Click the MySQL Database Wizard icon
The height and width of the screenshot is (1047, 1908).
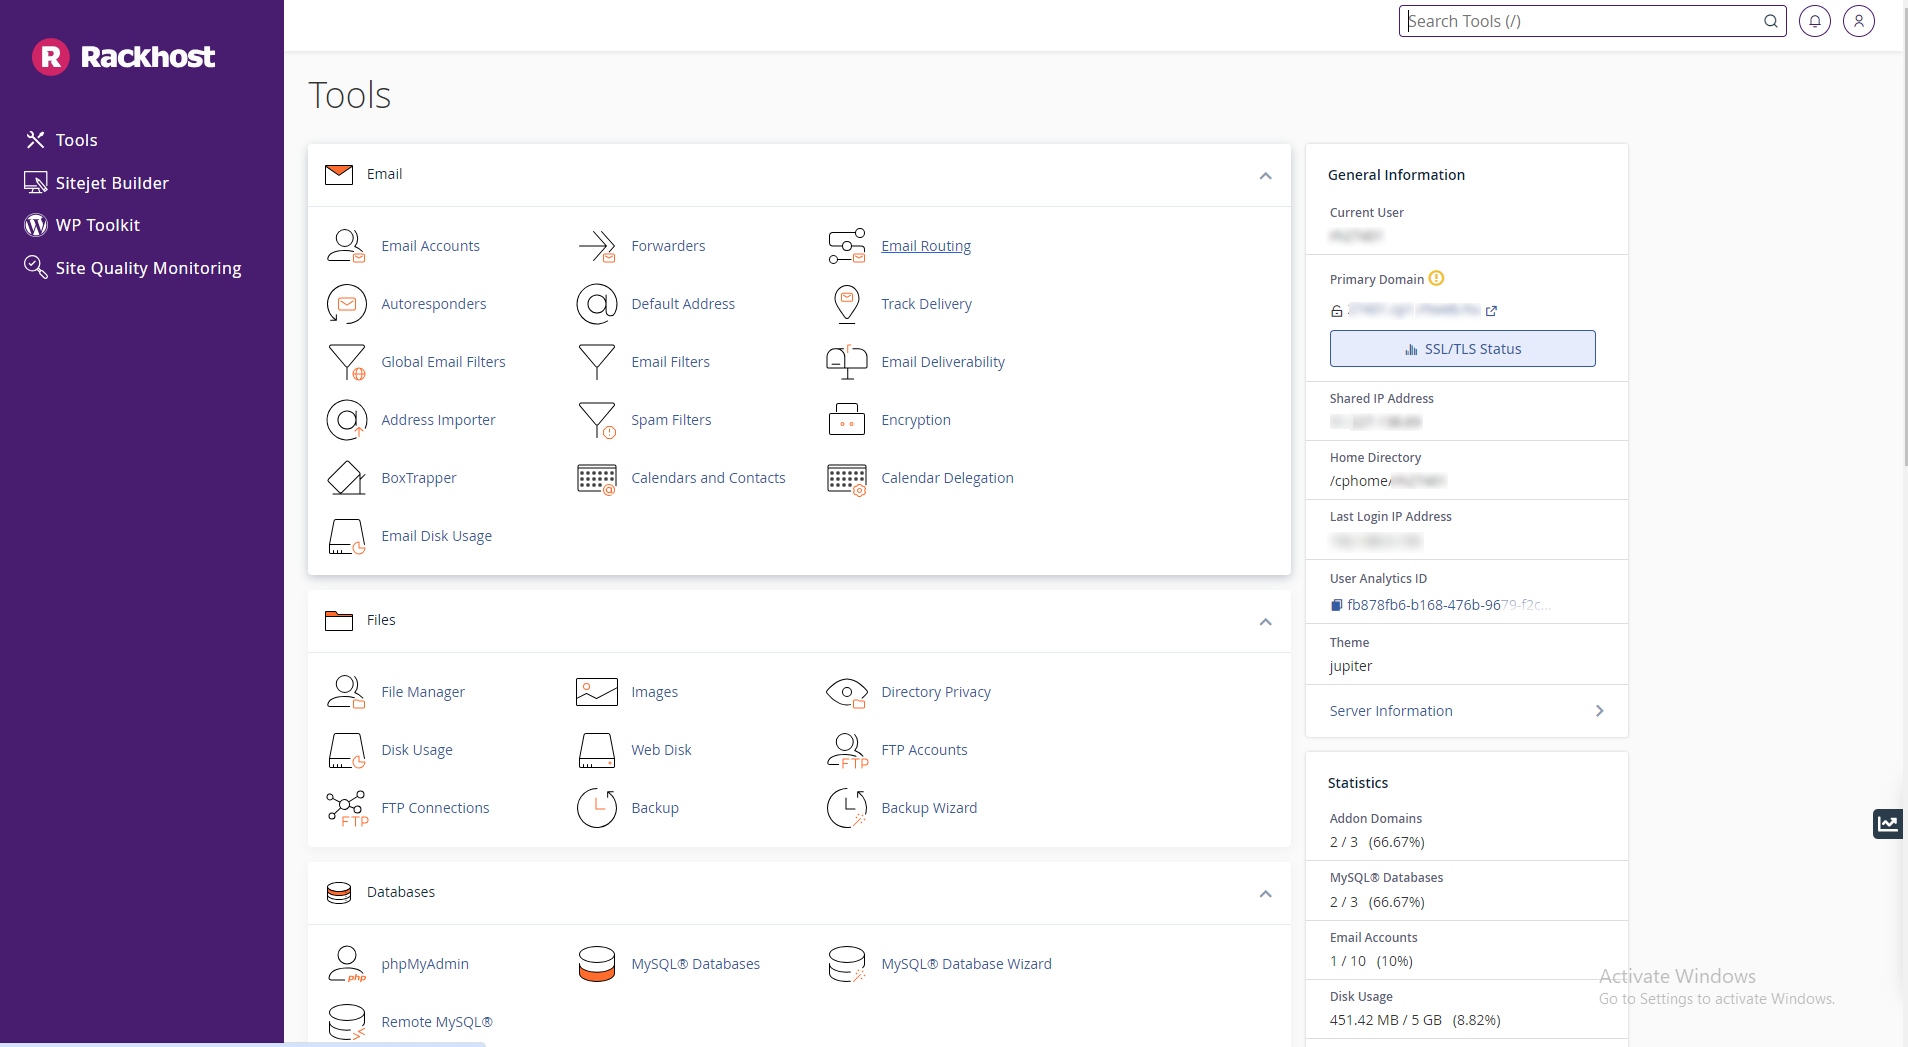pyautogui.click(x=847, y=964)
